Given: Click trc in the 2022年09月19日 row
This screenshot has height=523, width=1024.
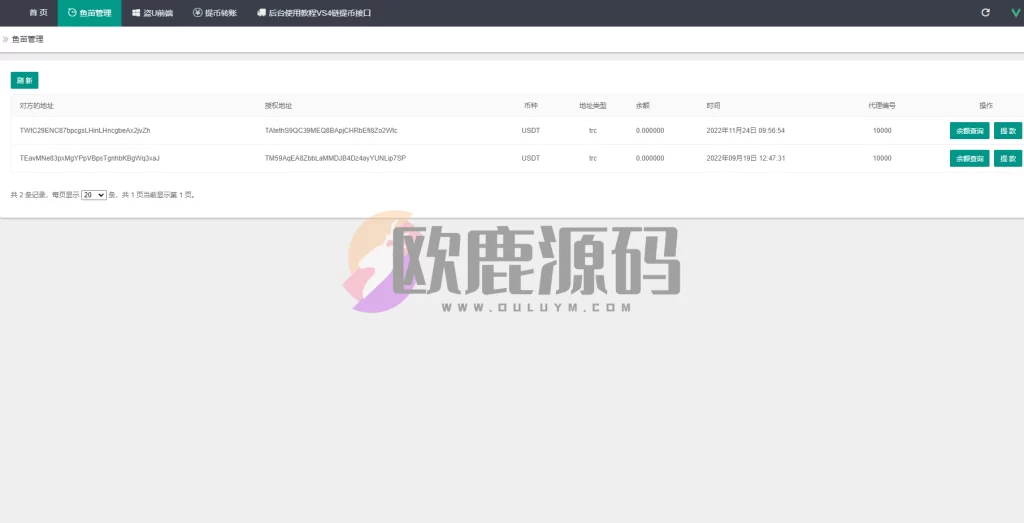Looking at the screenshot, I should point(593,159).
